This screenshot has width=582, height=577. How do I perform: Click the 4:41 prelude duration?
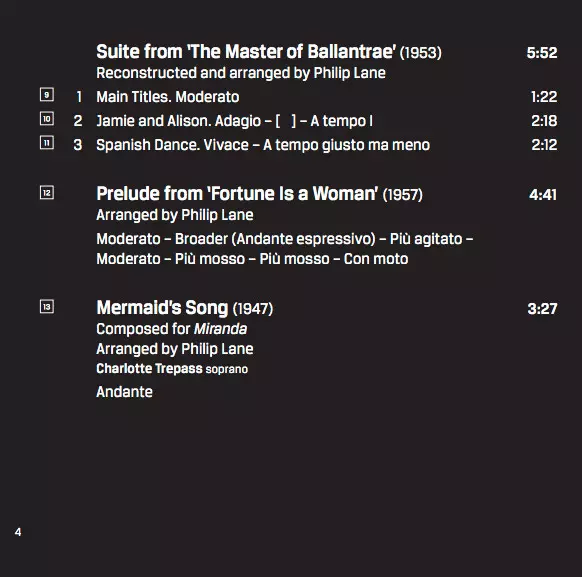pos(543,195)
